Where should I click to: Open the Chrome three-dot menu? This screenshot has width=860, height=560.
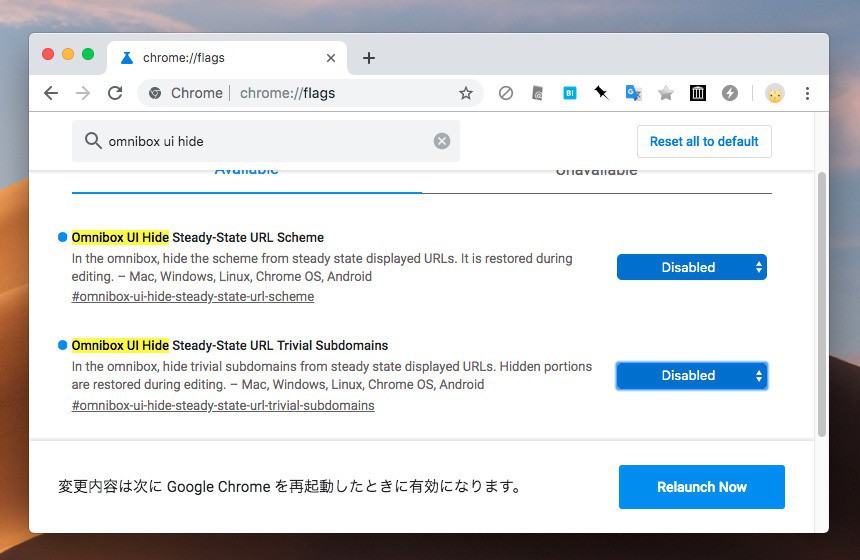tap(807, 93)
